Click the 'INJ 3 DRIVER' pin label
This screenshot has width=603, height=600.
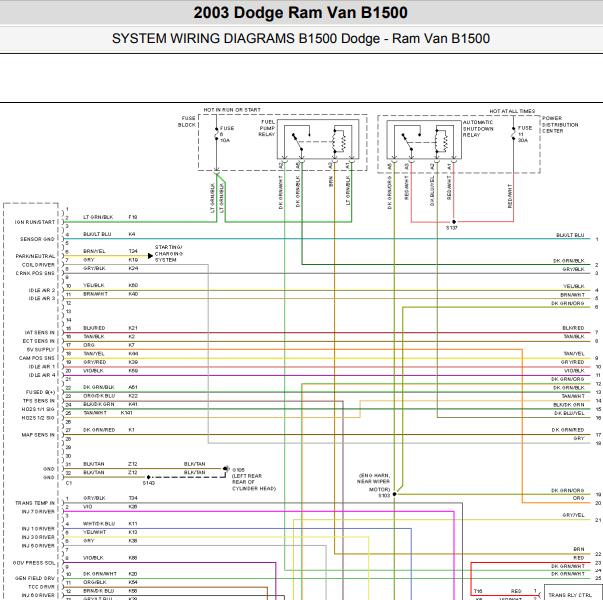[38, 537]
